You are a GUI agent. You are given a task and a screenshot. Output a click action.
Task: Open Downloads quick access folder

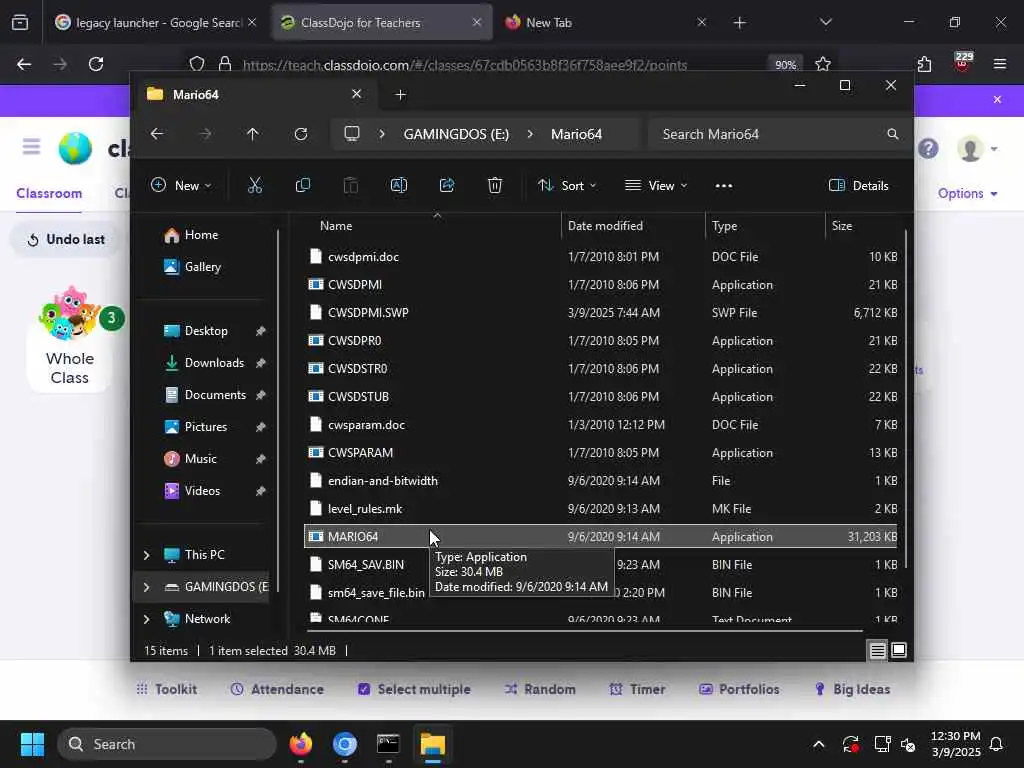[x=214, y=363]
